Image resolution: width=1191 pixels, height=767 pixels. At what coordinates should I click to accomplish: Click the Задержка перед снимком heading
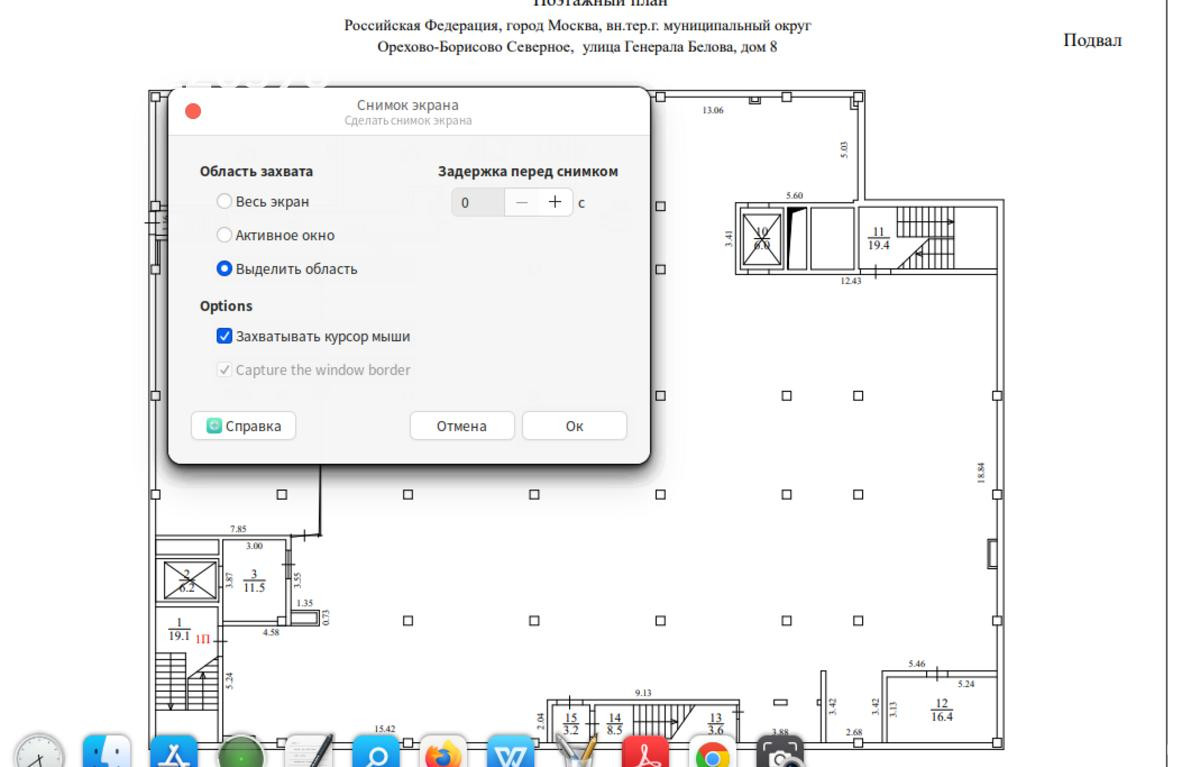(528, 171)
